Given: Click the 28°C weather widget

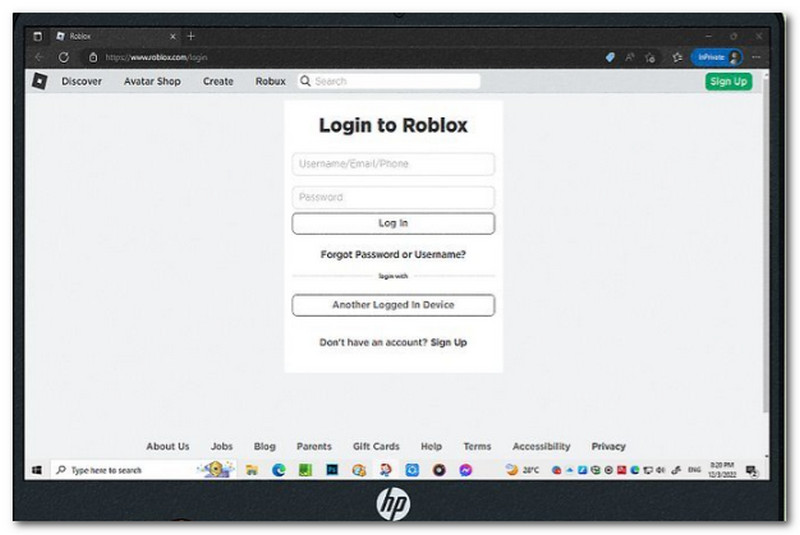Looking at the screenshot, I should tap(522, 470).
